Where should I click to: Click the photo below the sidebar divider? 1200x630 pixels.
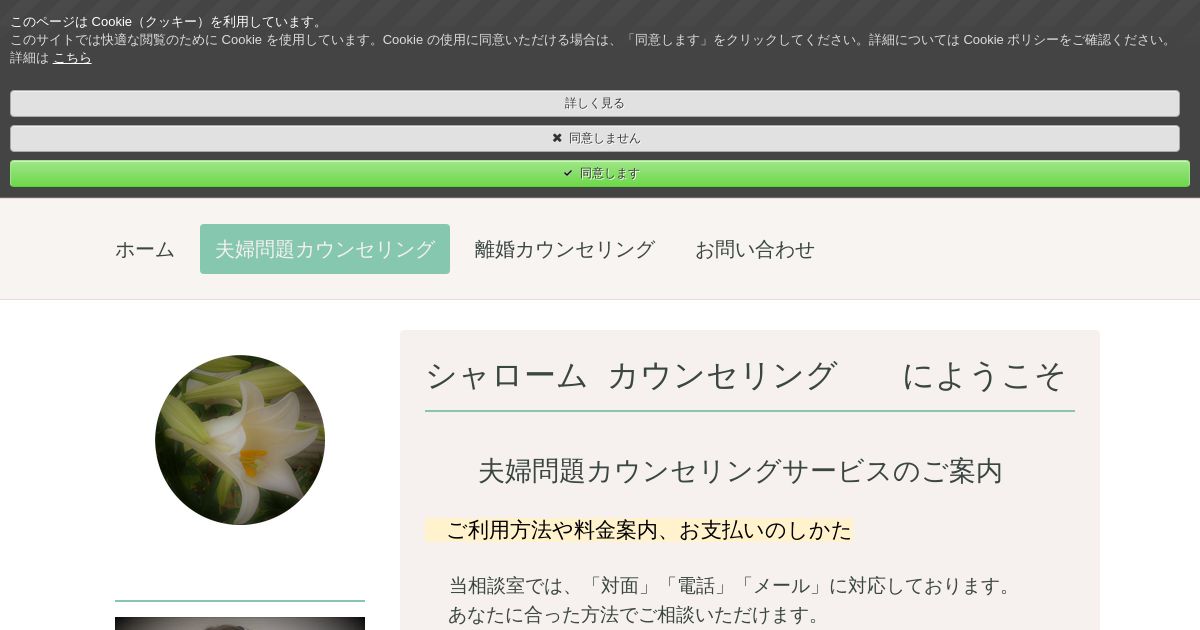[240, 623]
